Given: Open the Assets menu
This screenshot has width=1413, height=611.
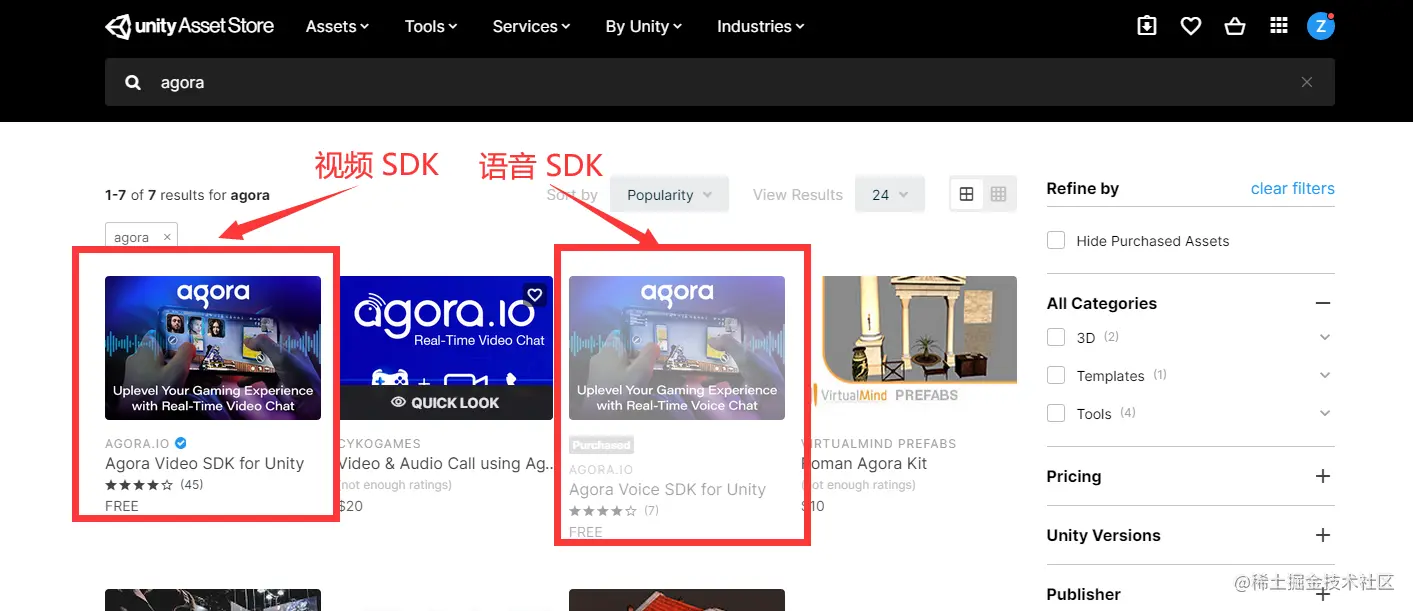Looking at the screenshot, I should click(337, 26).
